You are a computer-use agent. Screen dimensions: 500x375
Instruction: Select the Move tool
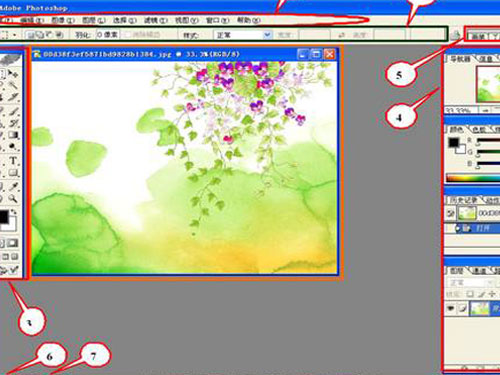pyautogui.click(x=13, y=73)
